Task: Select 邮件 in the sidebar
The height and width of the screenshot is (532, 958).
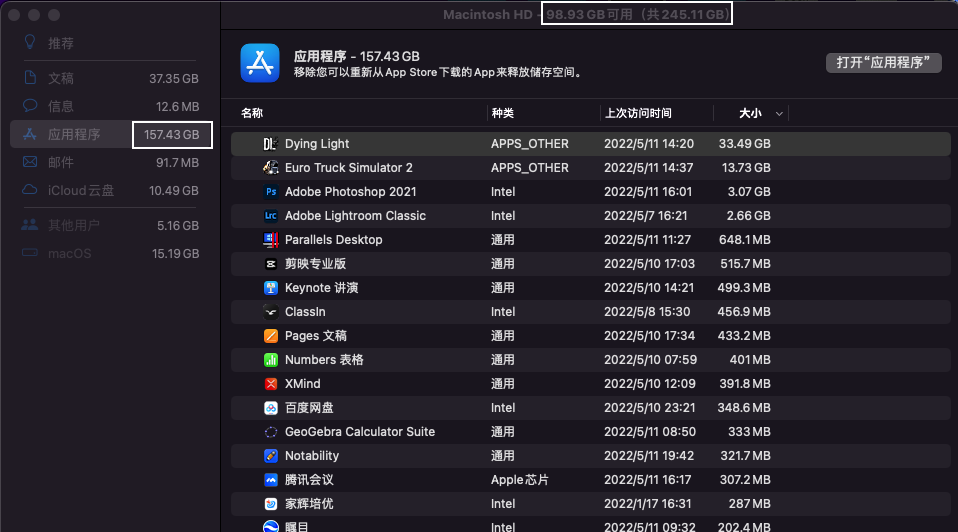Action: point(61,162)
